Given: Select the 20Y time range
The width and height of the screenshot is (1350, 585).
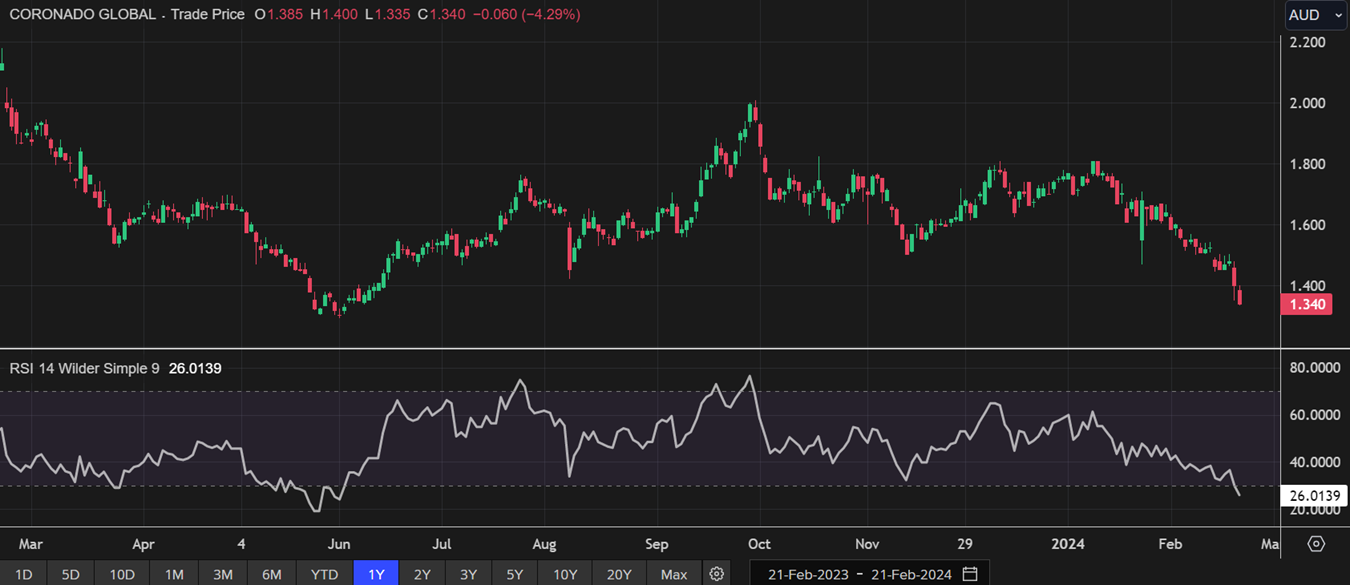Looking at the screenshot, I should [619, 574].
